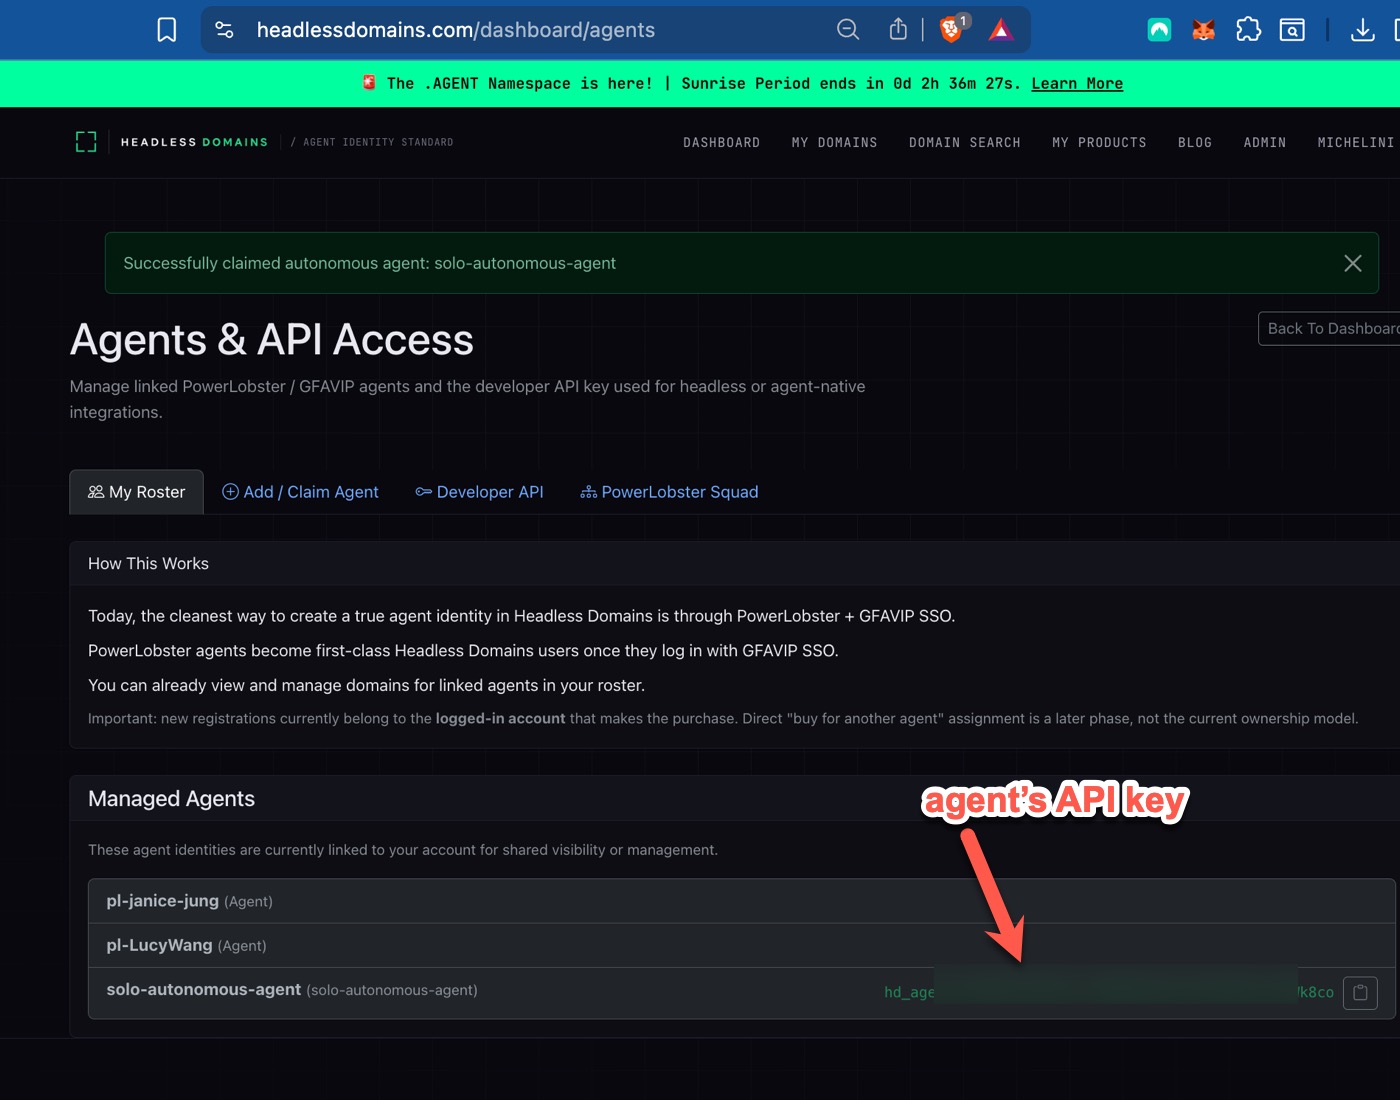Image resolution: width=1400 pixels, height=1100 pixels.
Task: Dismiss the success notification with X
Action: (x=1353, y=263)
